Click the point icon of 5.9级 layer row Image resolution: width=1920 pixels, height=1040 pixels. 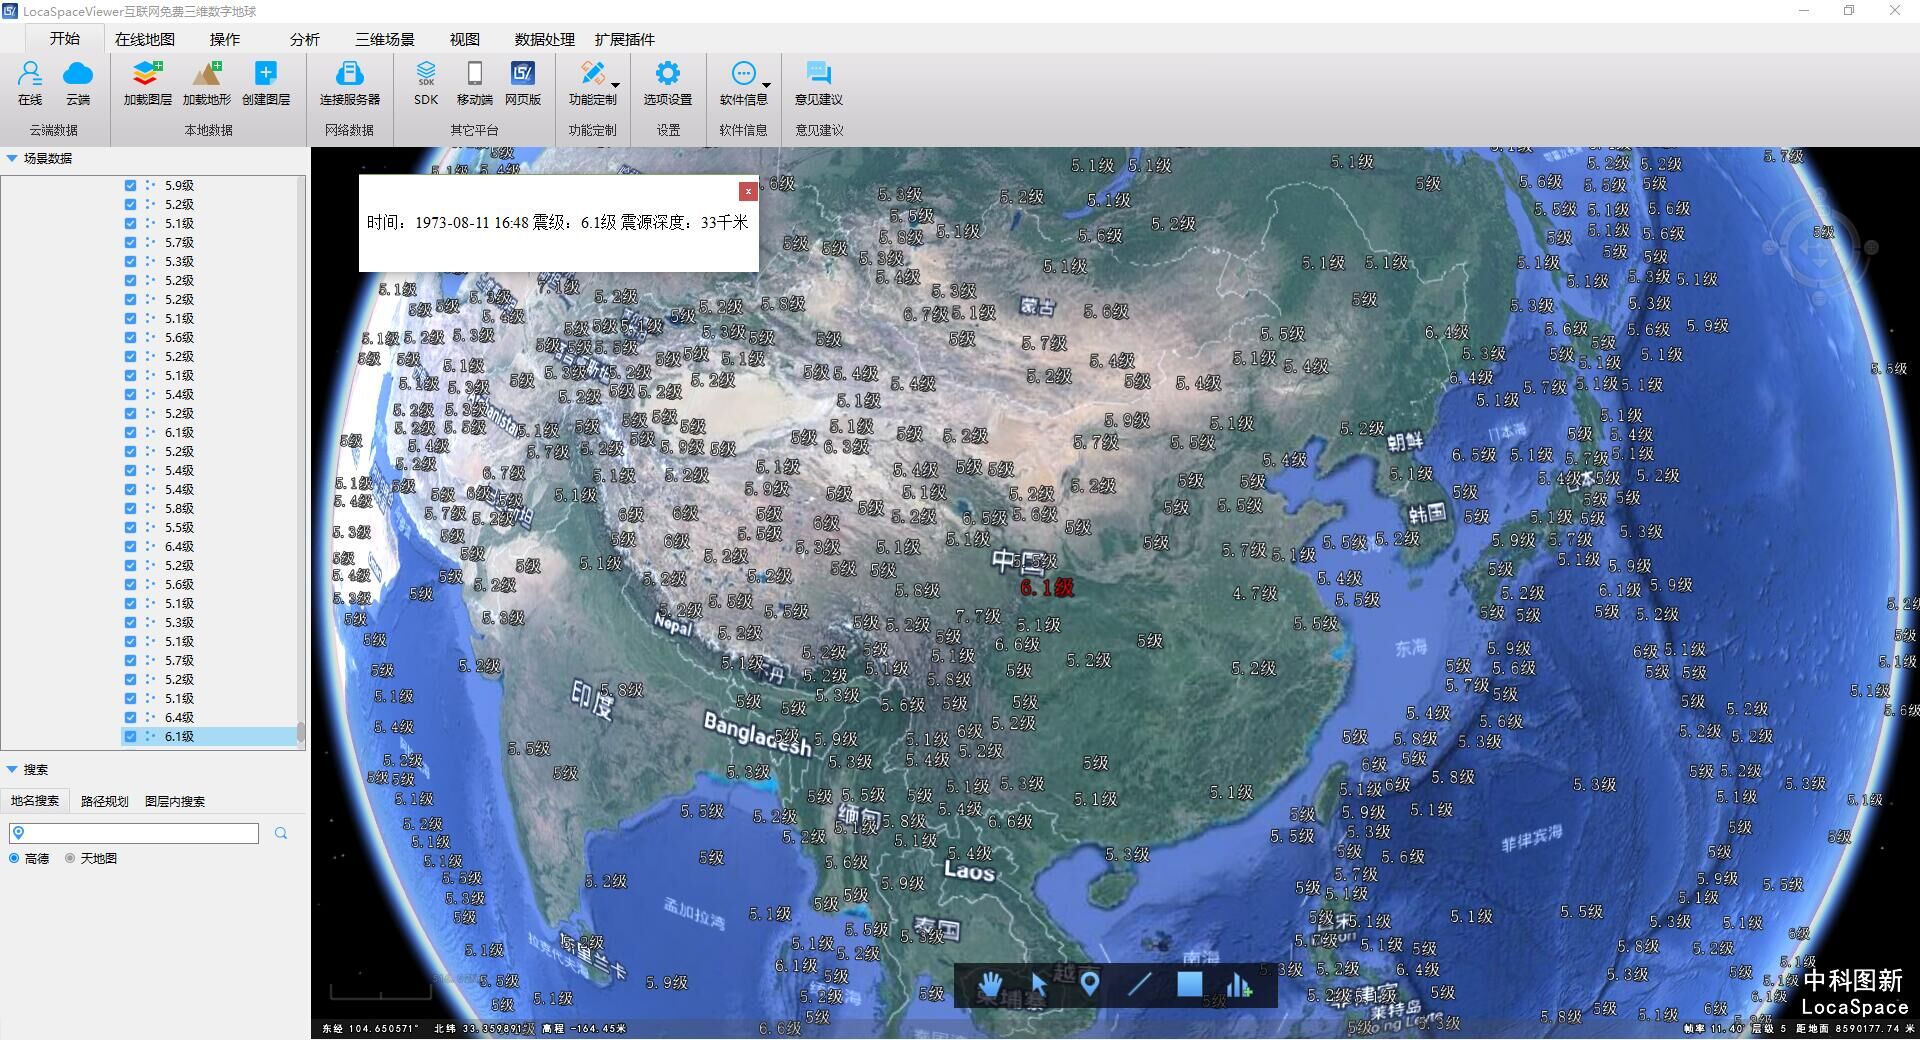click(x=150, y=185)
